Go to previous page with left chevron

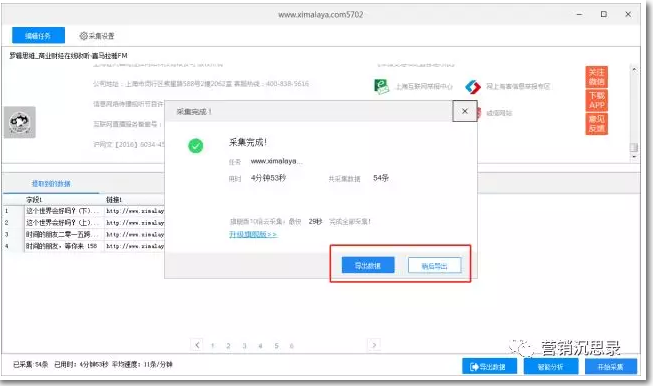(x=197, y=345)
